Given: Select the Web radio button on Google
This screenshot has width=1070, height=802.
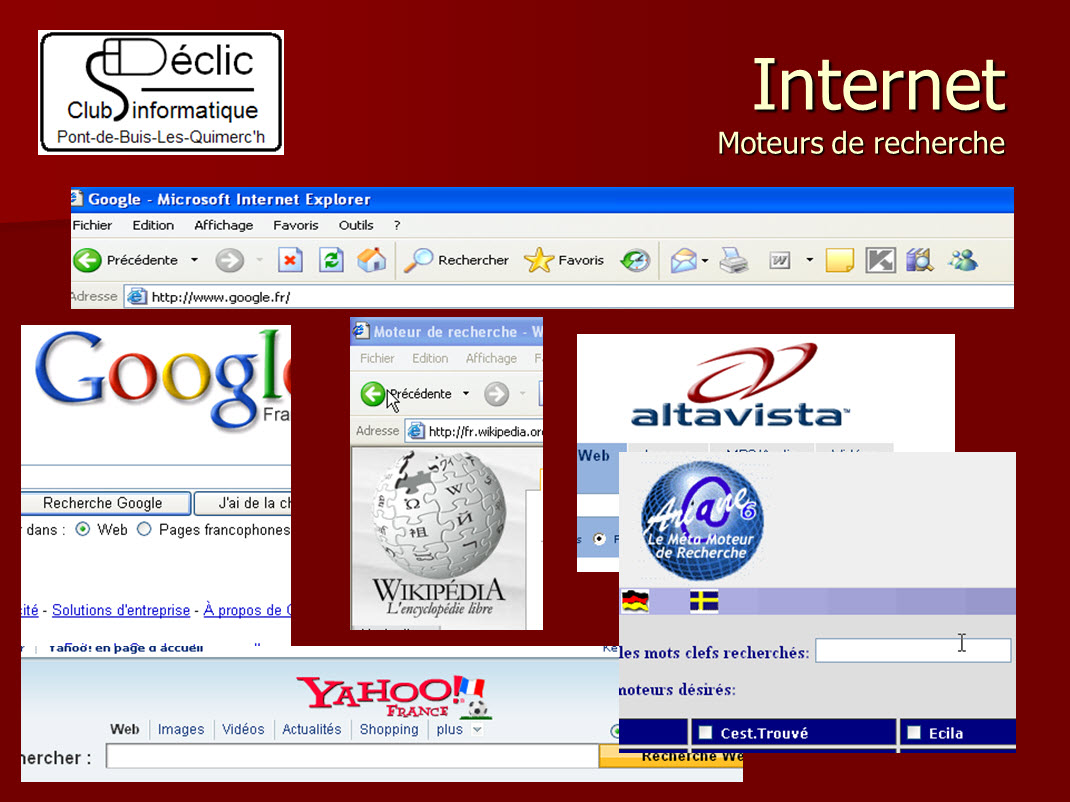Looking at the screenshot, I should click(x=83, y=529).
